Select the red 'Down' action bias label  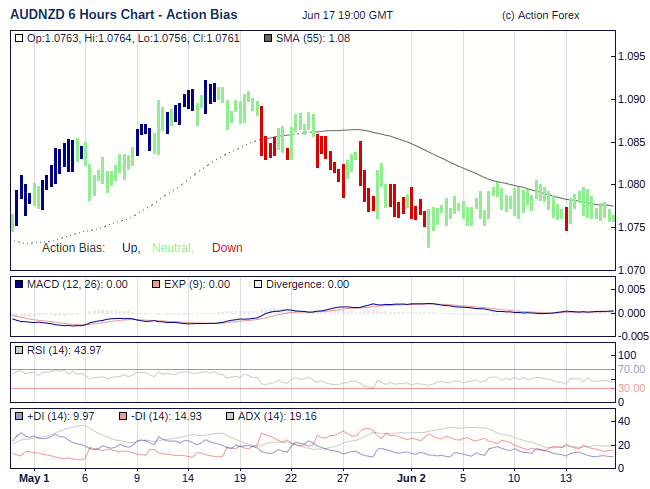tap(227, 248)
